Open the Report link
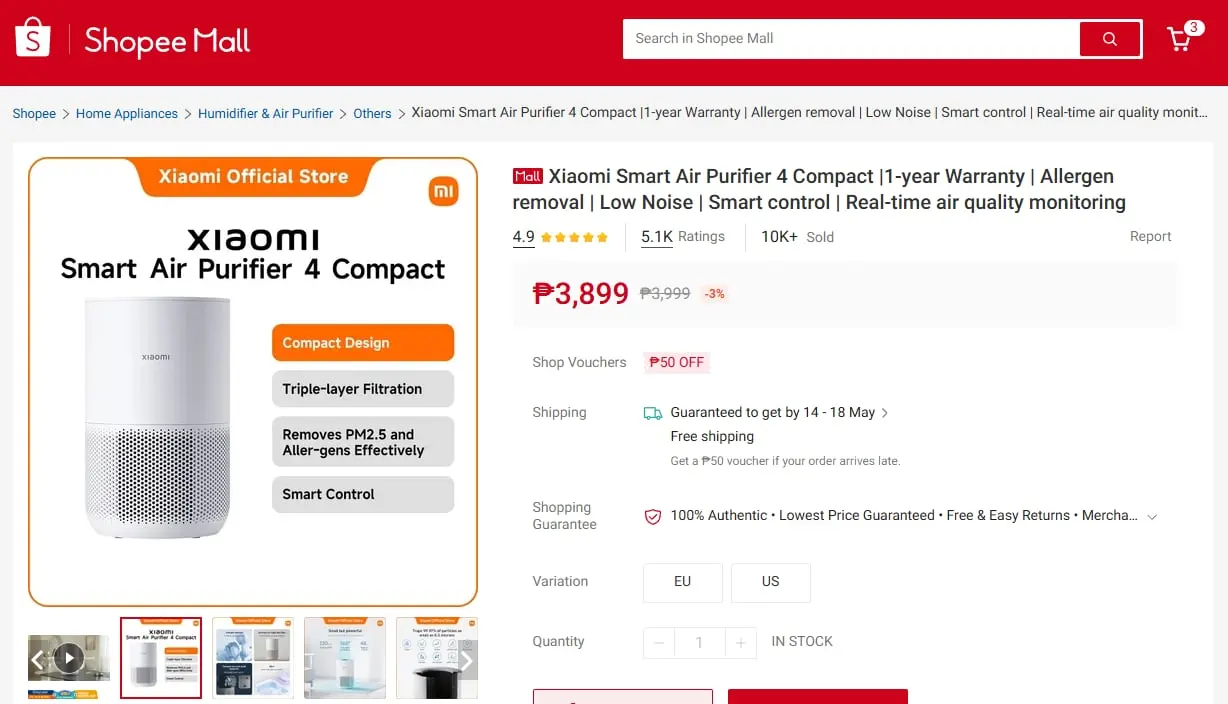Image resolution: width=1228 pixels, height=704 pixels. (x=1150, y=237)
